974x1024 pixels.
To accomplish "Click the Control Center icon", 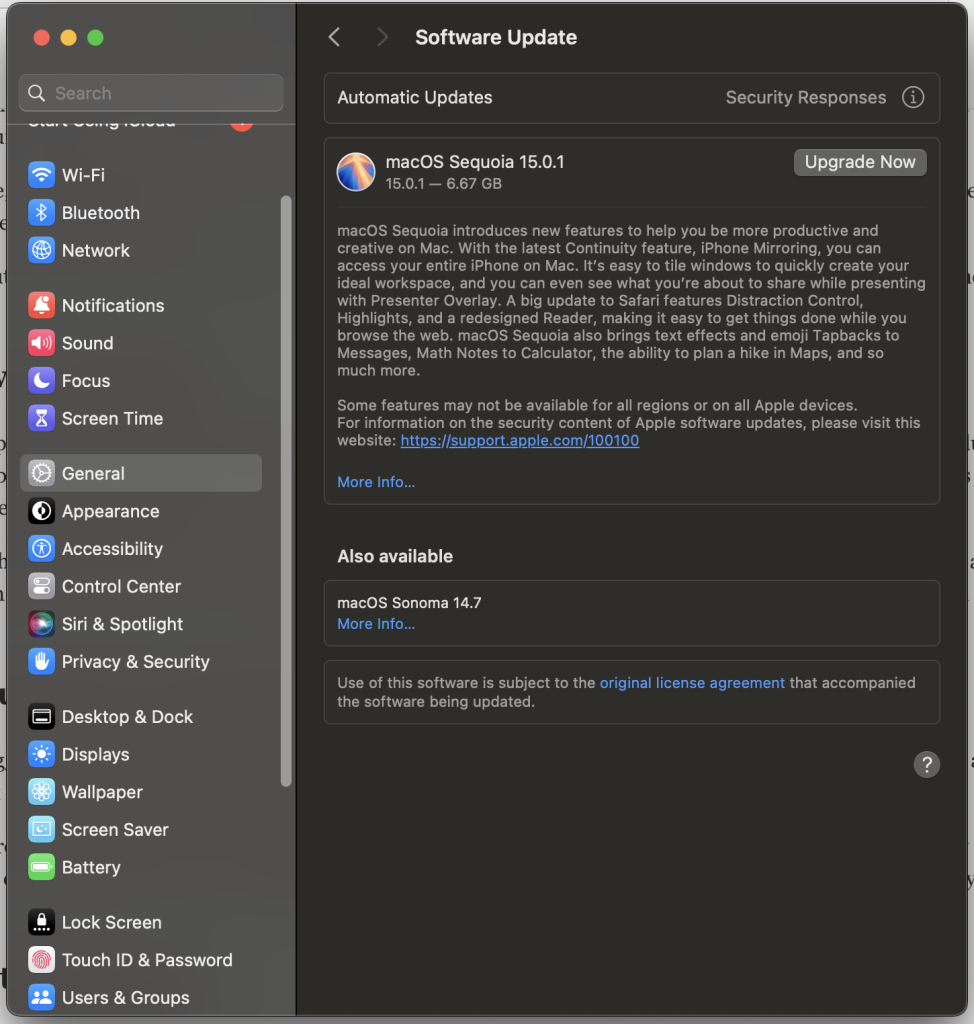I will point(41,586).
